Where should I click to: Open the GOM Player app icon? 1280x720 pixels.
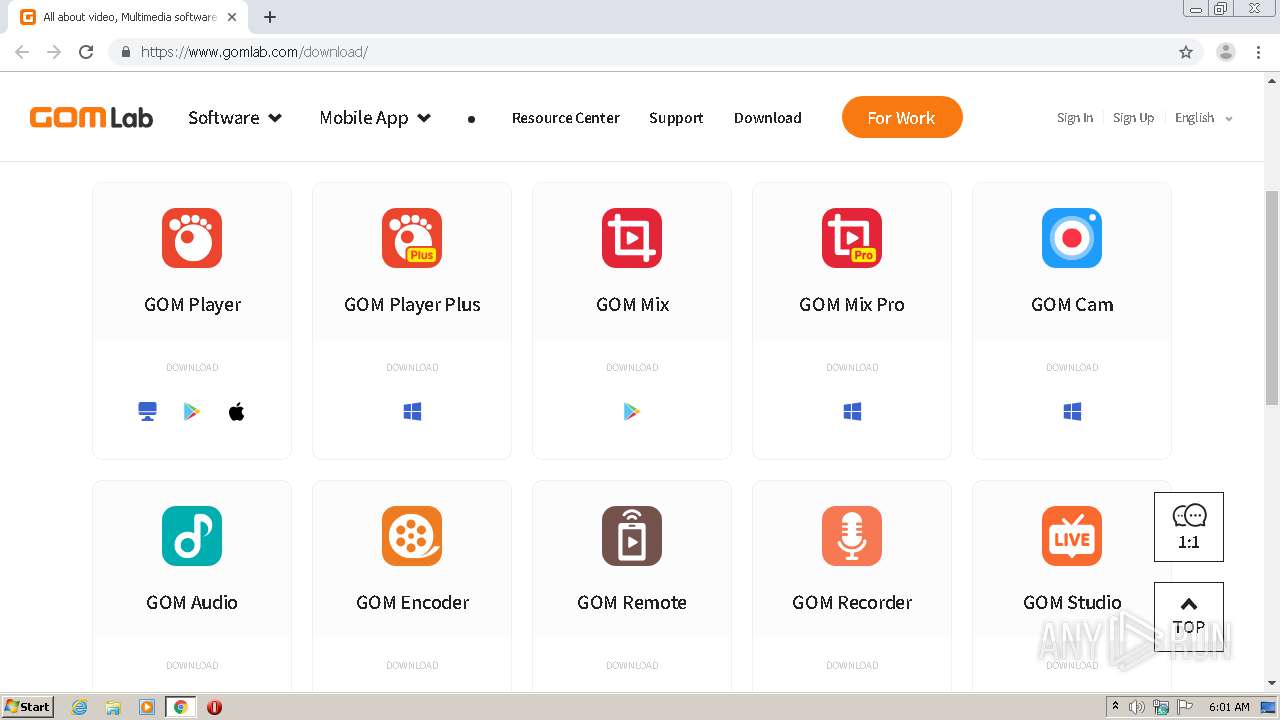(192, 238)
